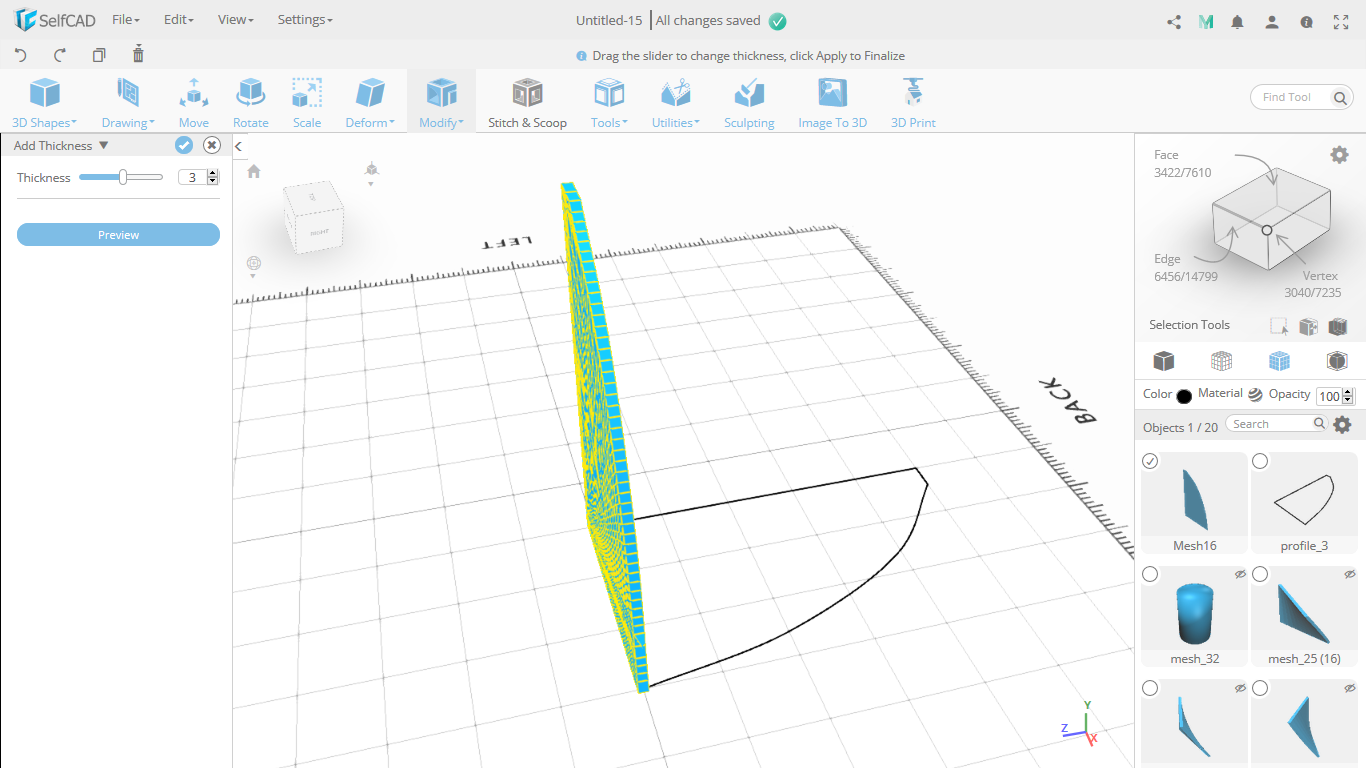Choose solid shading view mode

(1163, 360)
